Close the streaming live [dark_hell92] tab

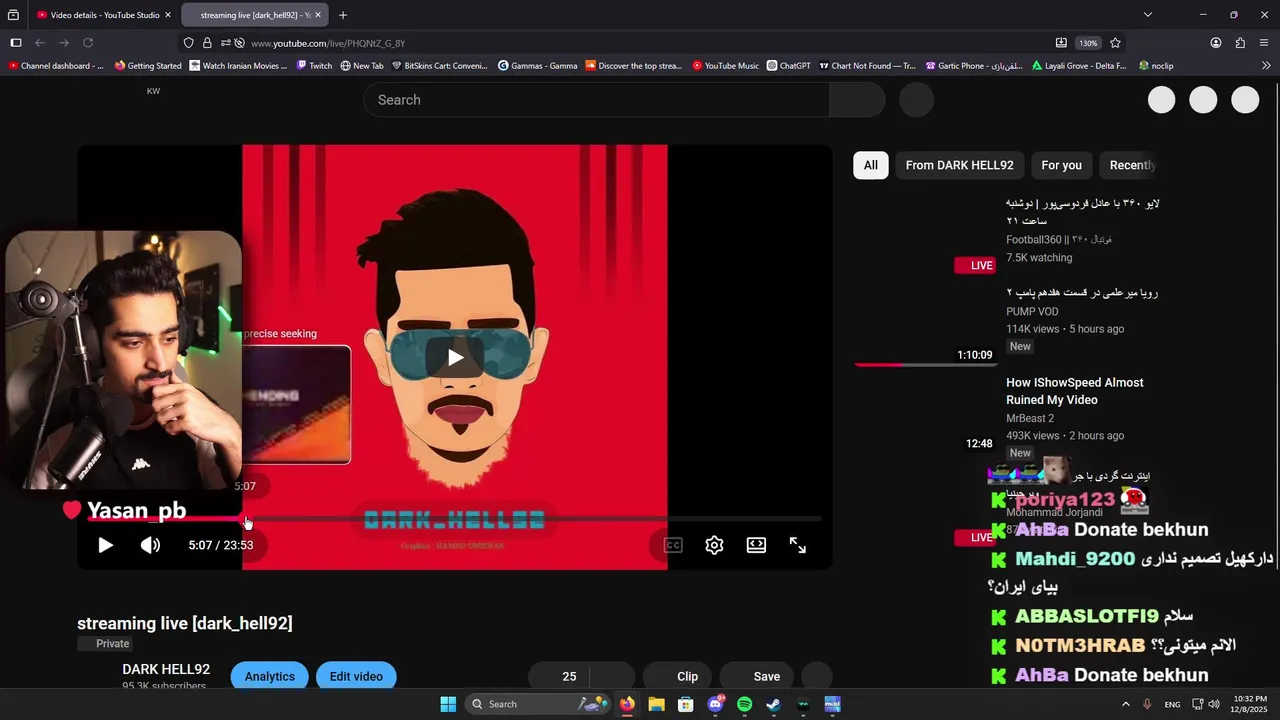(318, 15)
